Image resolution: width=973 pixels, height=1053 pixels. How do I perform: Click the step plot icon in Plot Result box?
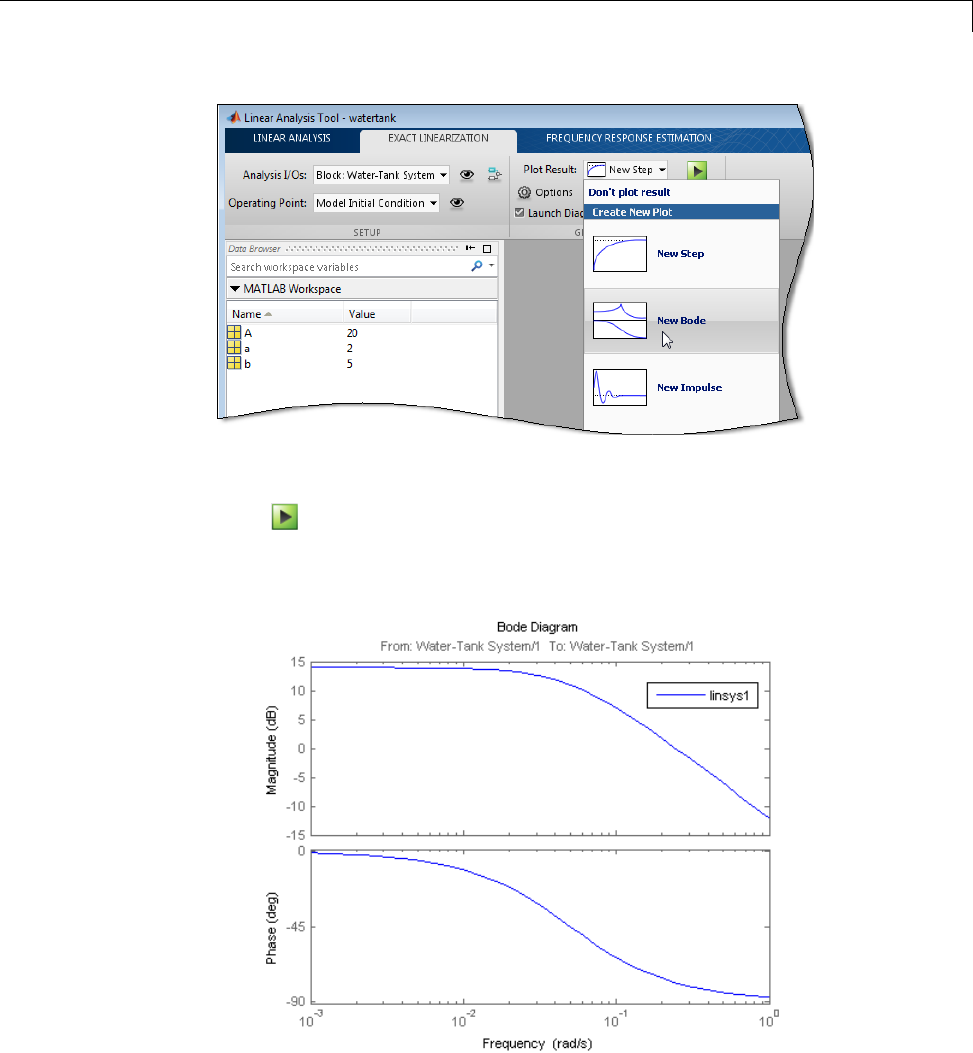coord(596,170)
